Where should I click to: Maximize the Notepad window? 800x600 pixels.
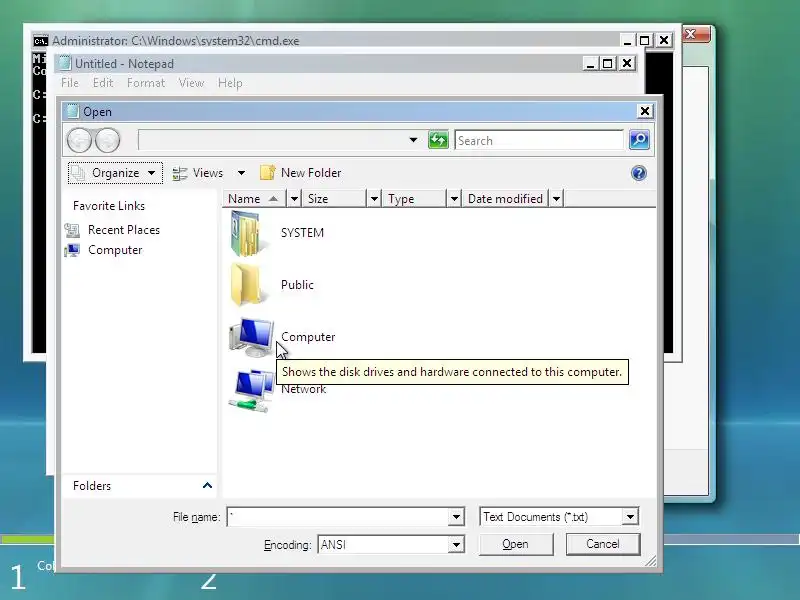(x=608, y=63)
